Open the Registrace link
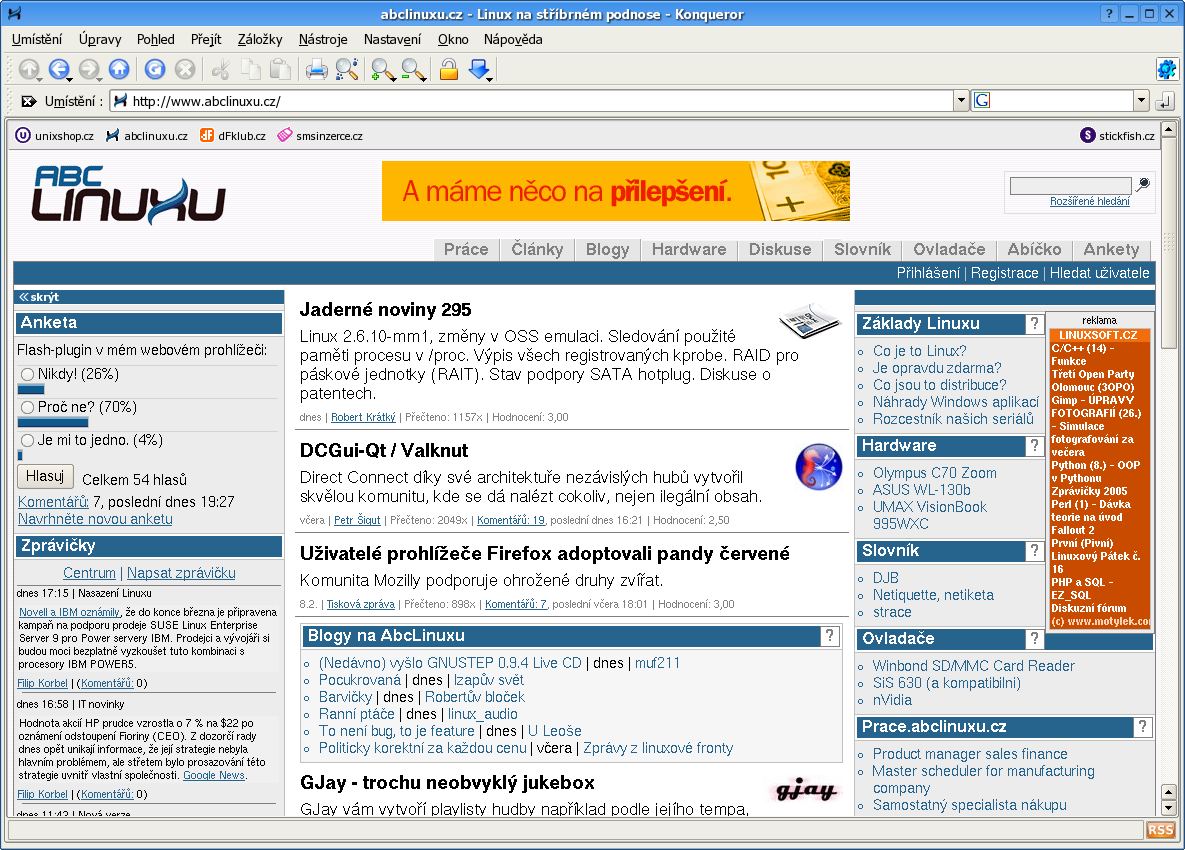Image resolution: width=1185 pixels, height=850 pixels. pos(1004,273)
